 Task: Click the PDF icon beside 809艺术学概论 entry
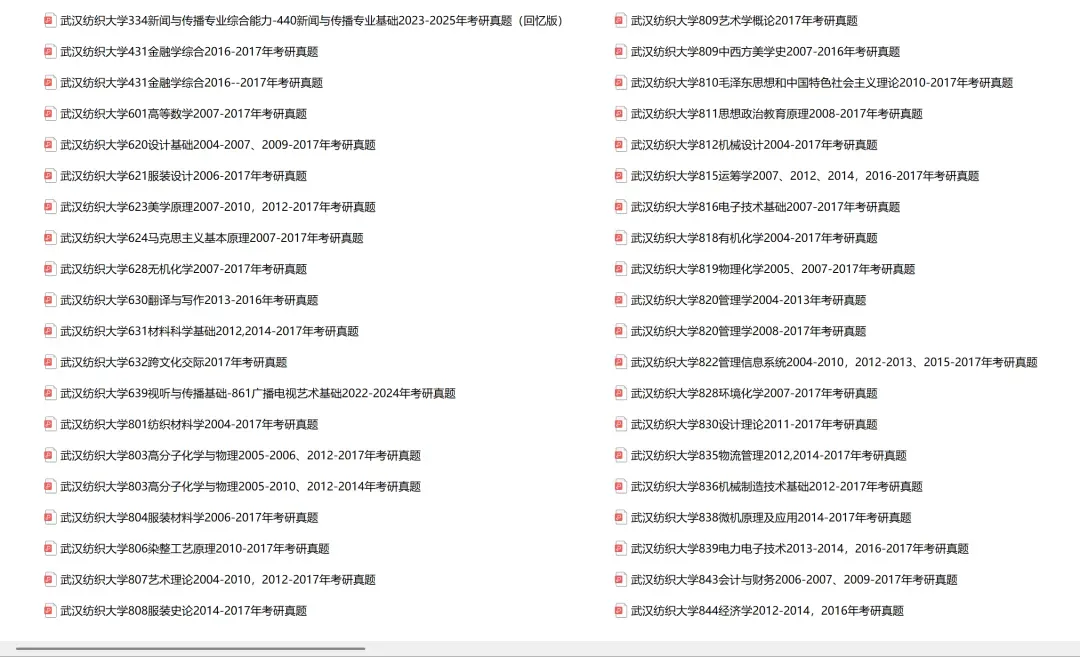[618, 20]
